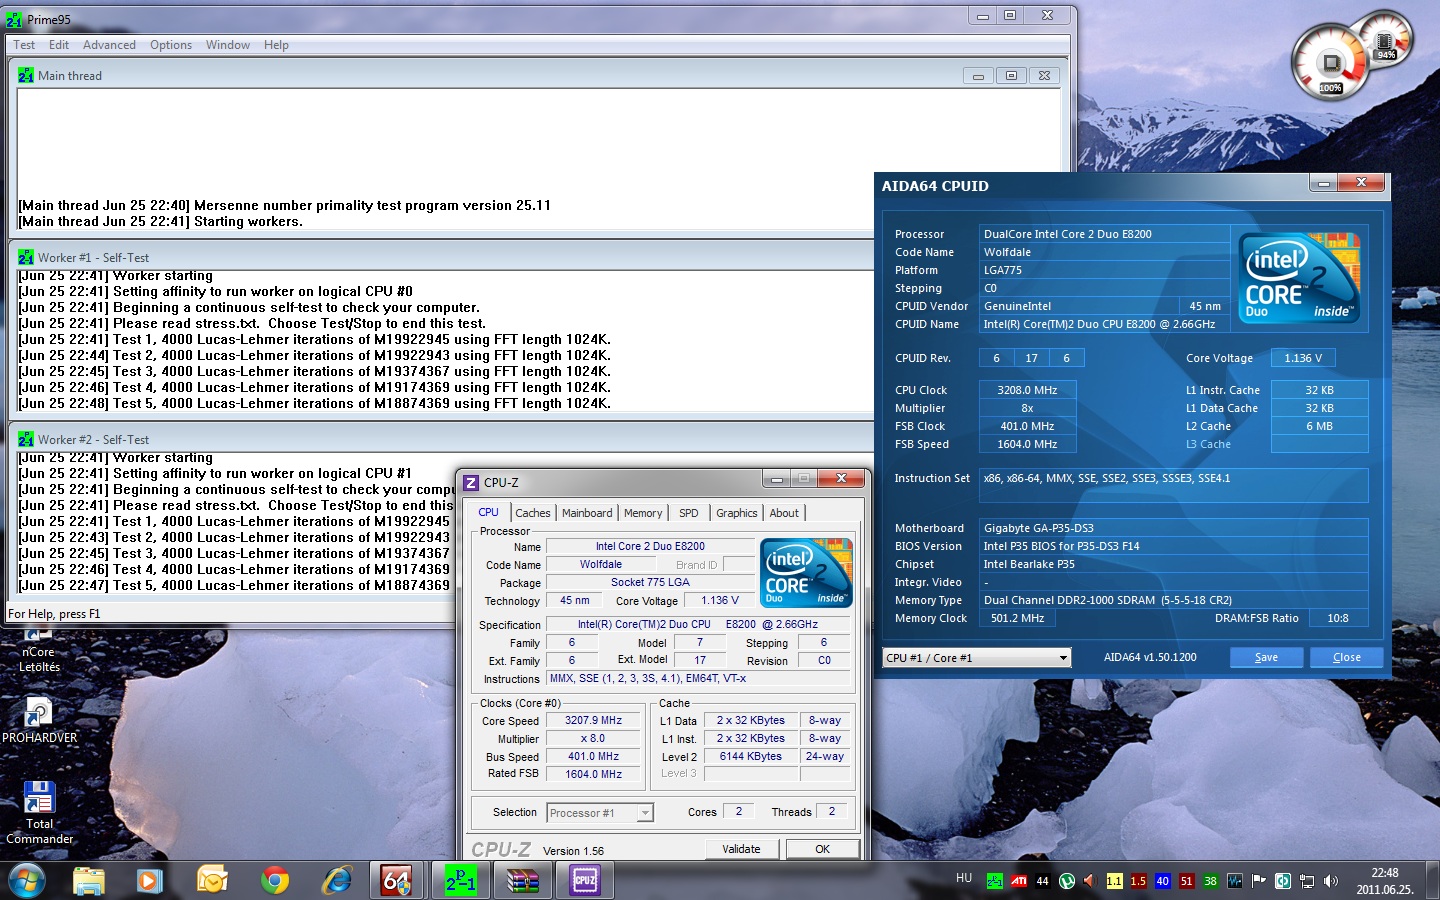Click the Intel Core 2 Duo logo in CPU-Z

point(806,572)
